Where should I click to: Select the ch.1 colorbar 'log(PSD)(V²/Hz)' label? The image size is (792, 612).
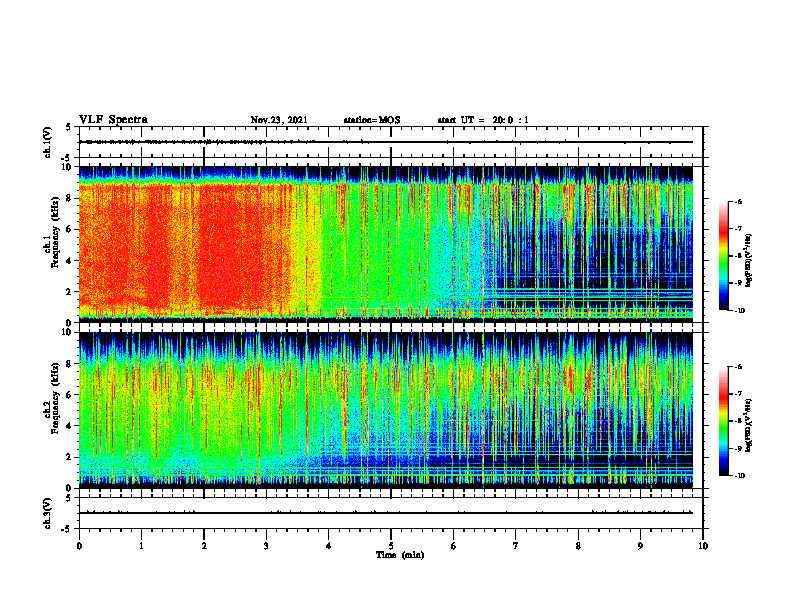tap(749, 261)
